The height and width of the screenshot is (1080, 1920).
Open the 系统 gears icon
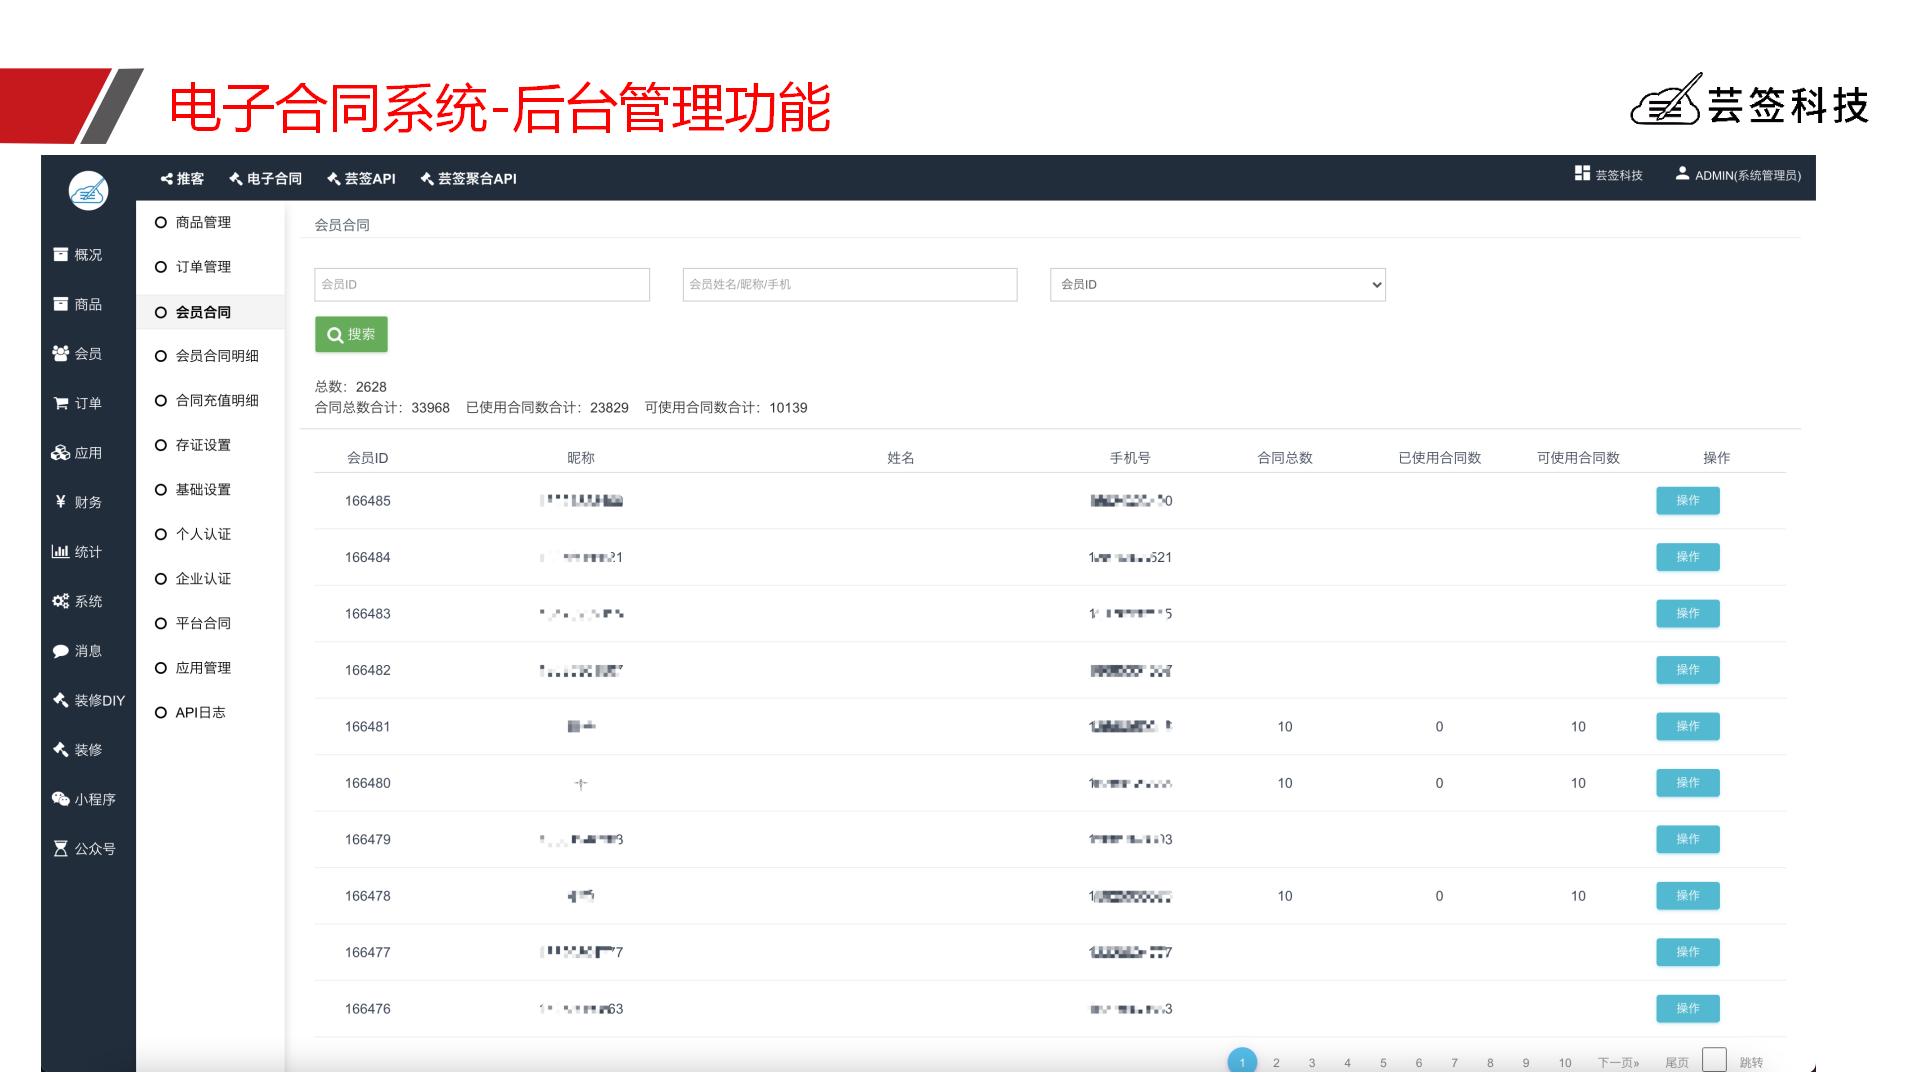tap(60, 601)
